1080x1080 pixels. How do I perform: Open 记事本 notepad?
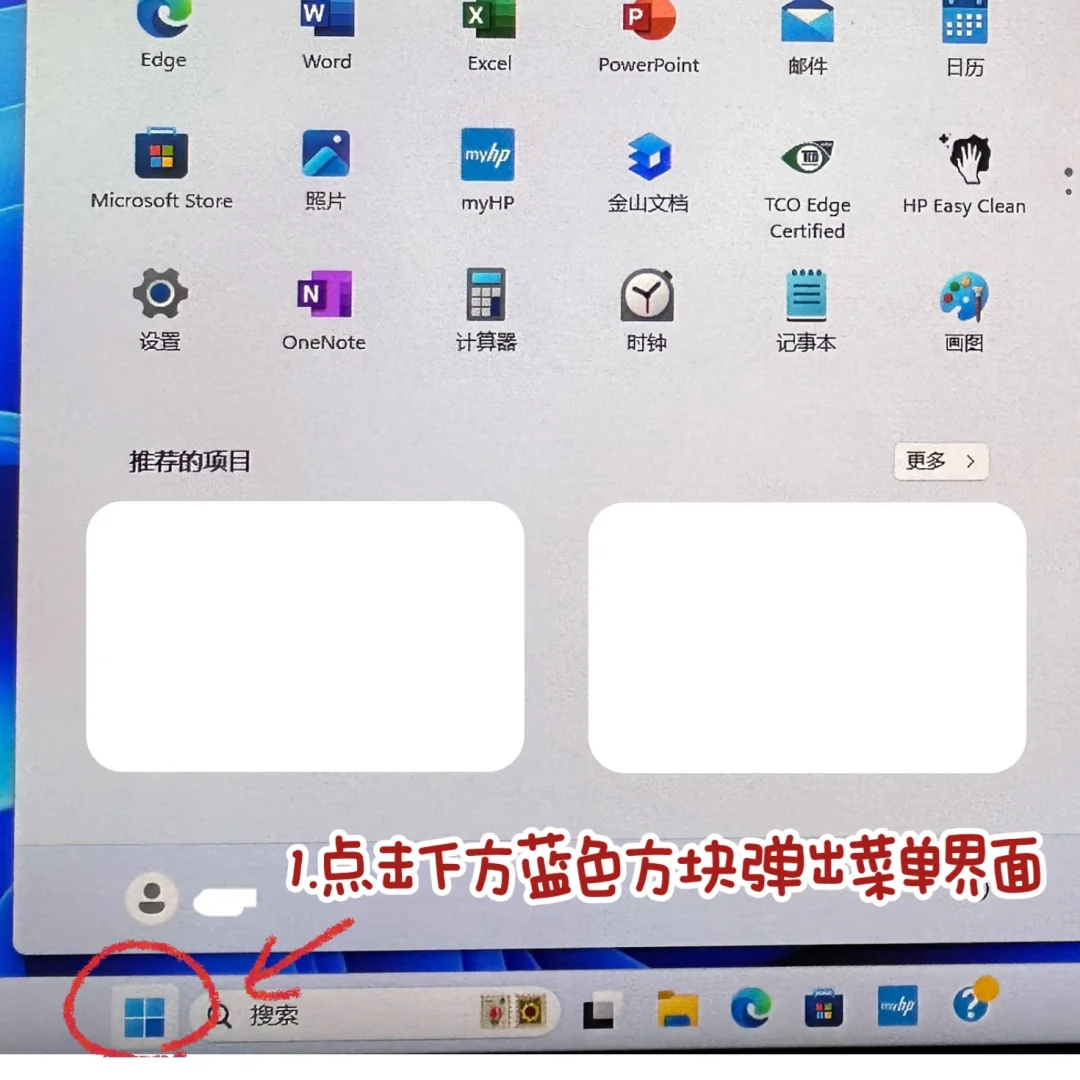[x=806, y=313]
